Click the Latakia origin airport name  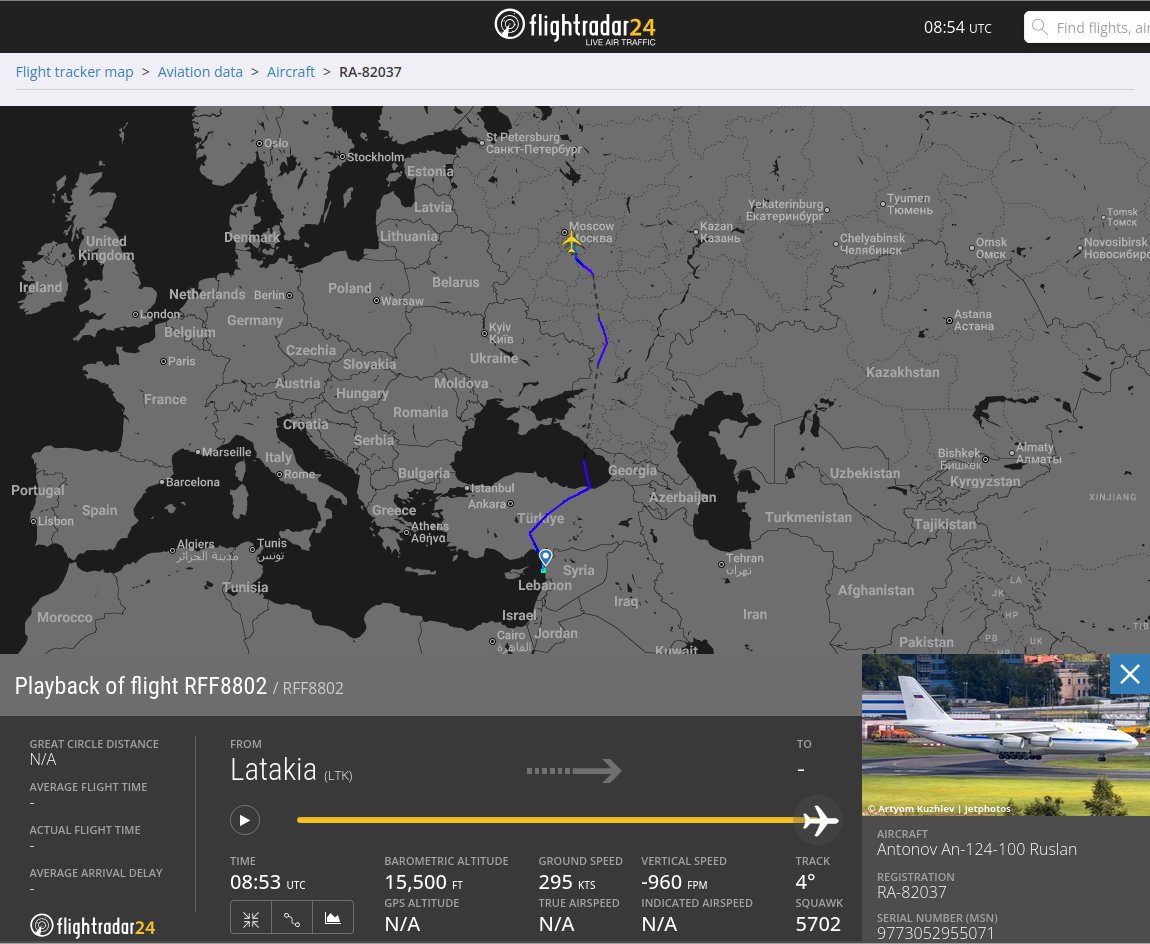[x=273, y=770]
